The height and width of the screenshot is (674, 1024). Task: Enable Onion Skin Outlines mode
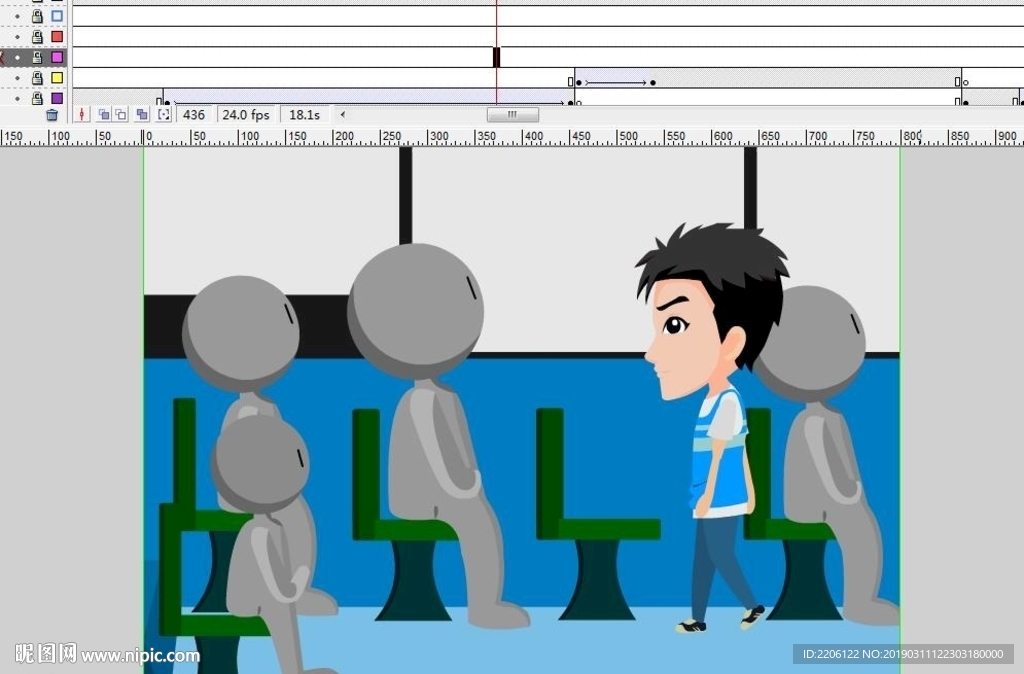point(121,115)
